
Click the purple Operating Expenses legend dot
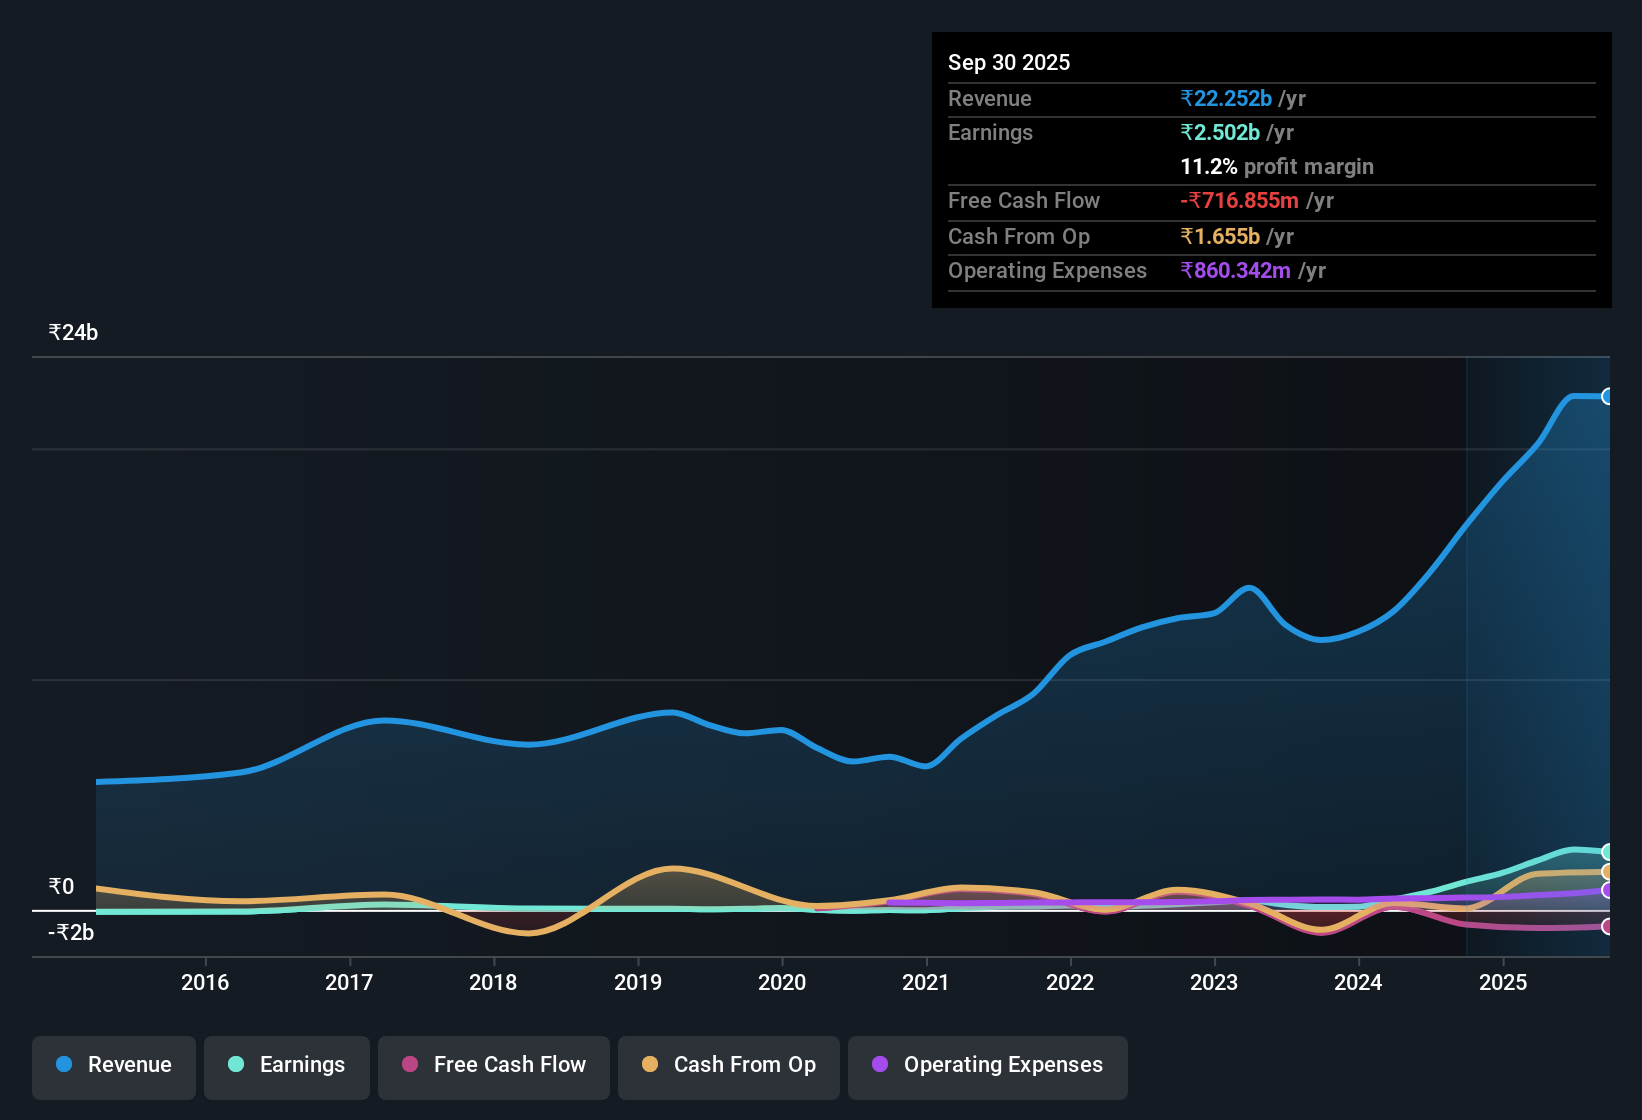(878, 1065)
